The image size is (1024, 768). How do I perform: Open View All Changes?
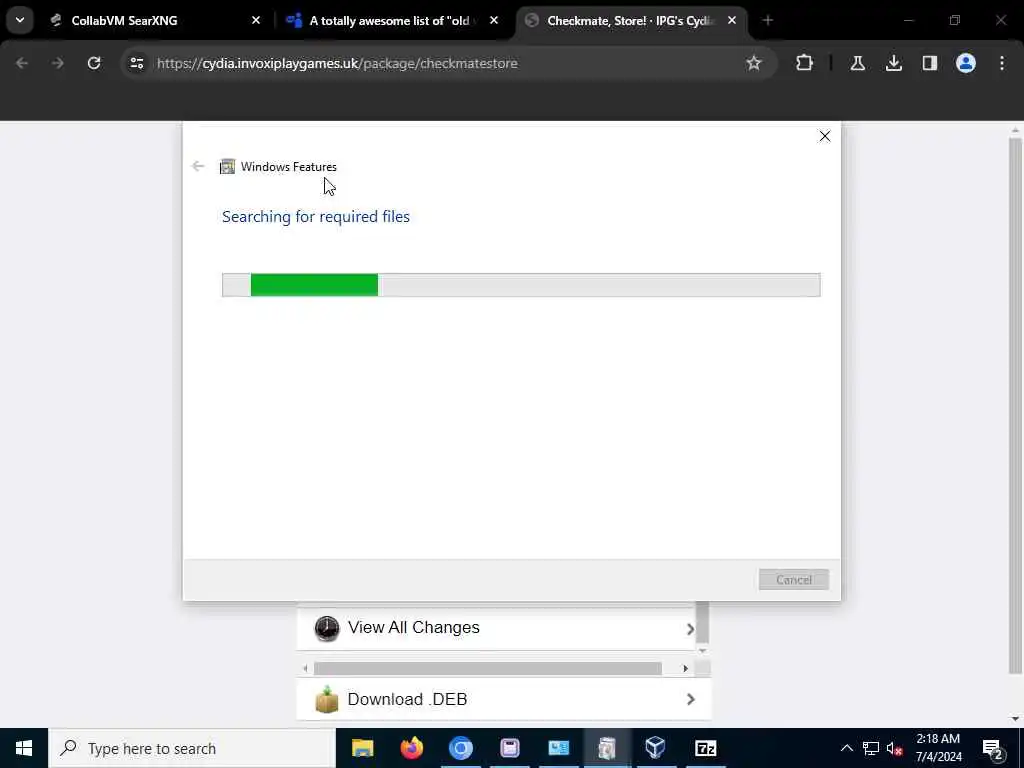tap(496, 628)
